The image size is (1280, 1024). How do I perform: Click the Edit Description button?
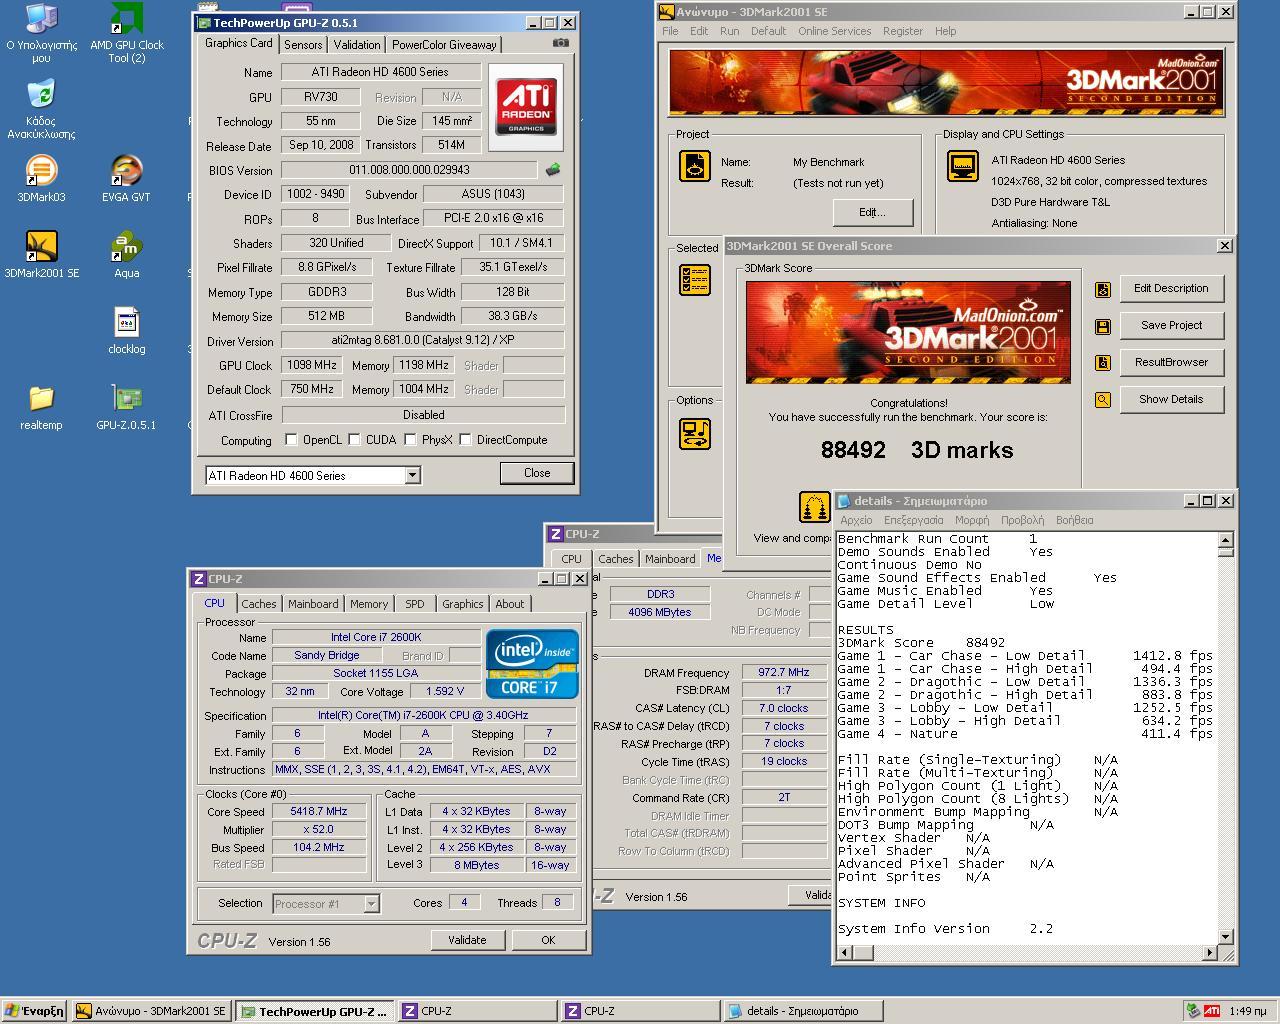1171,289
